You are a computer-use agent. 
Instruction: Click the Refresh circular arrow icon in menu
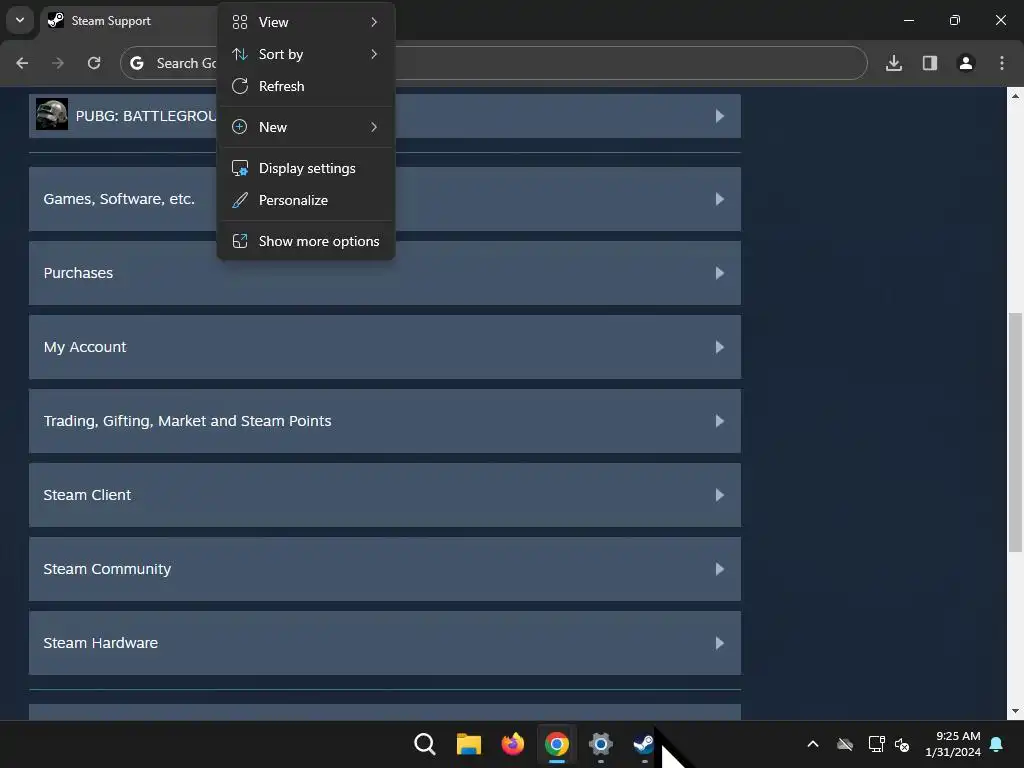240,86
